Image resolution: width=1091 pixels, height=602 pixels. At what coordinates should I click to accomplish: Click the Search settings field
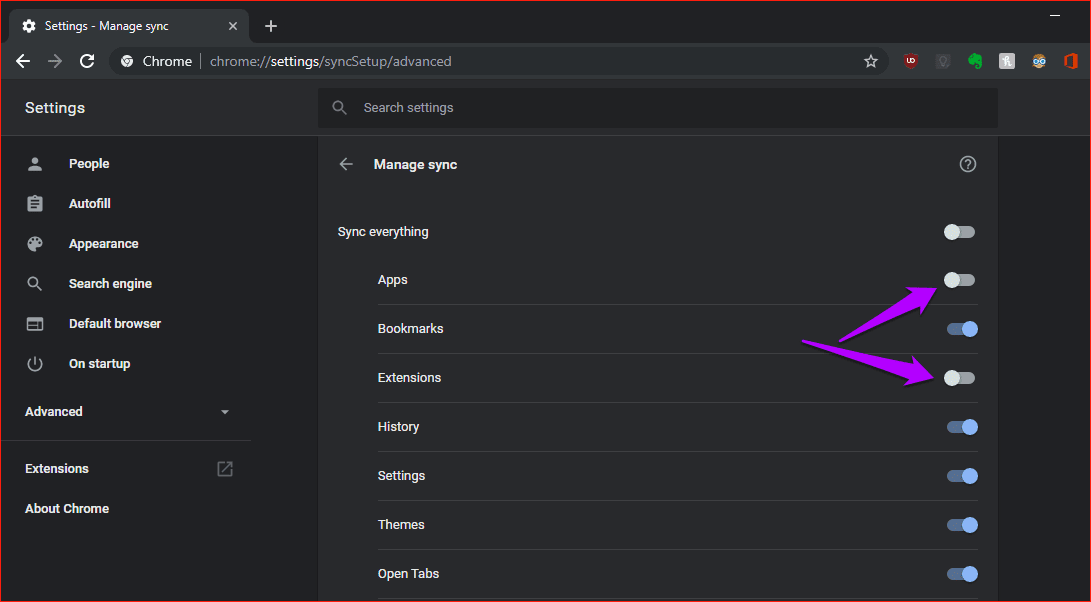pos(658,108)
